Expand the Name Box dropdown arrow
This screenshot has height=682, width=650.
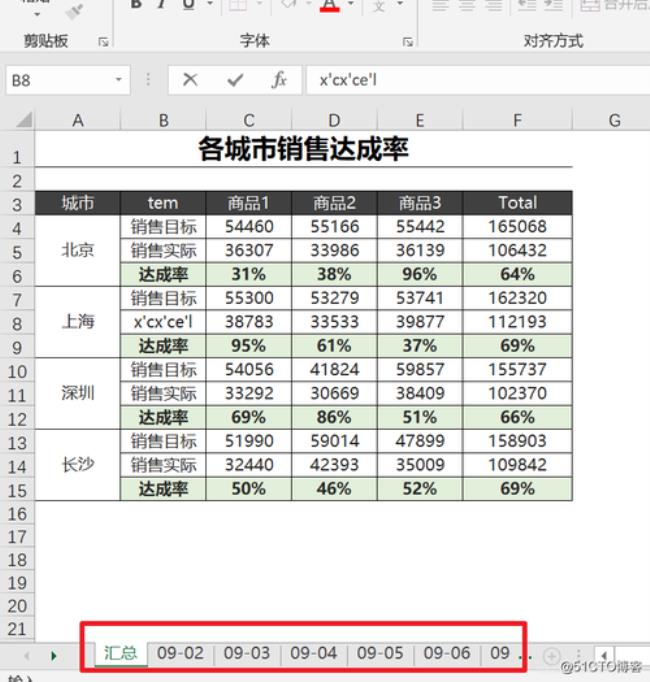[118, 80]
